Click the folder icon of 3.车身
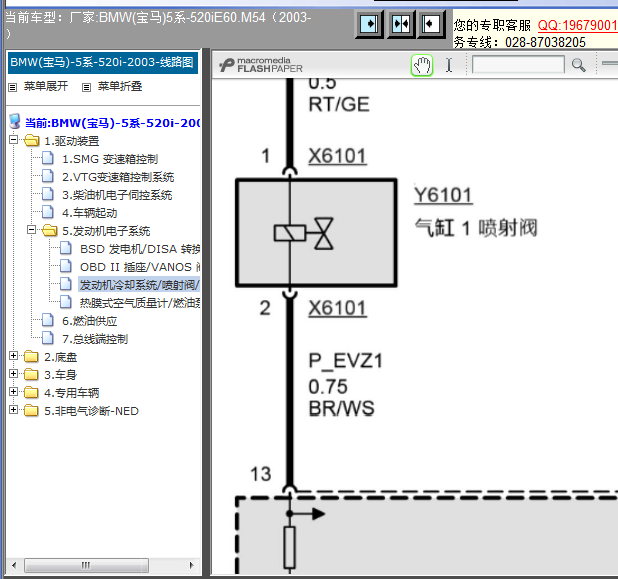Image resolution: width=618 pixels, height=579 pixels. click(x=31, y=374)
